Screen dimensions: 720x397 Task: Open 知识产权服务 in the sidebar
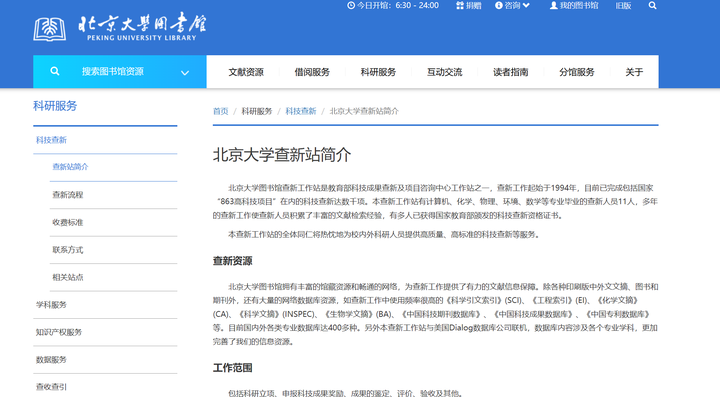tap(59, 332)
